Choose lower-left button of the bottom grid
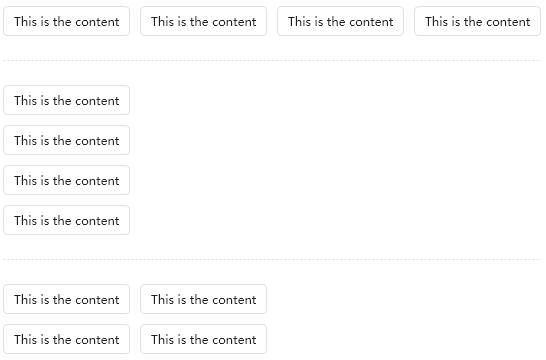 (x=67, y=339)
